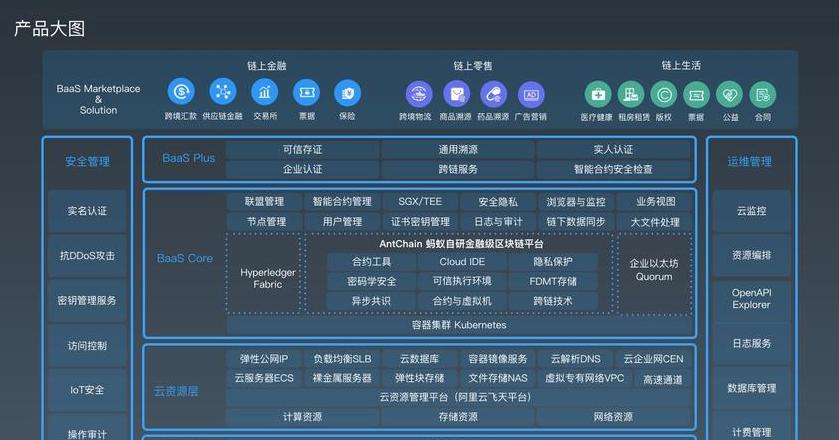Click the 虚拟专有网络VPC box
The image size is (839, 440).
(584, 378)
